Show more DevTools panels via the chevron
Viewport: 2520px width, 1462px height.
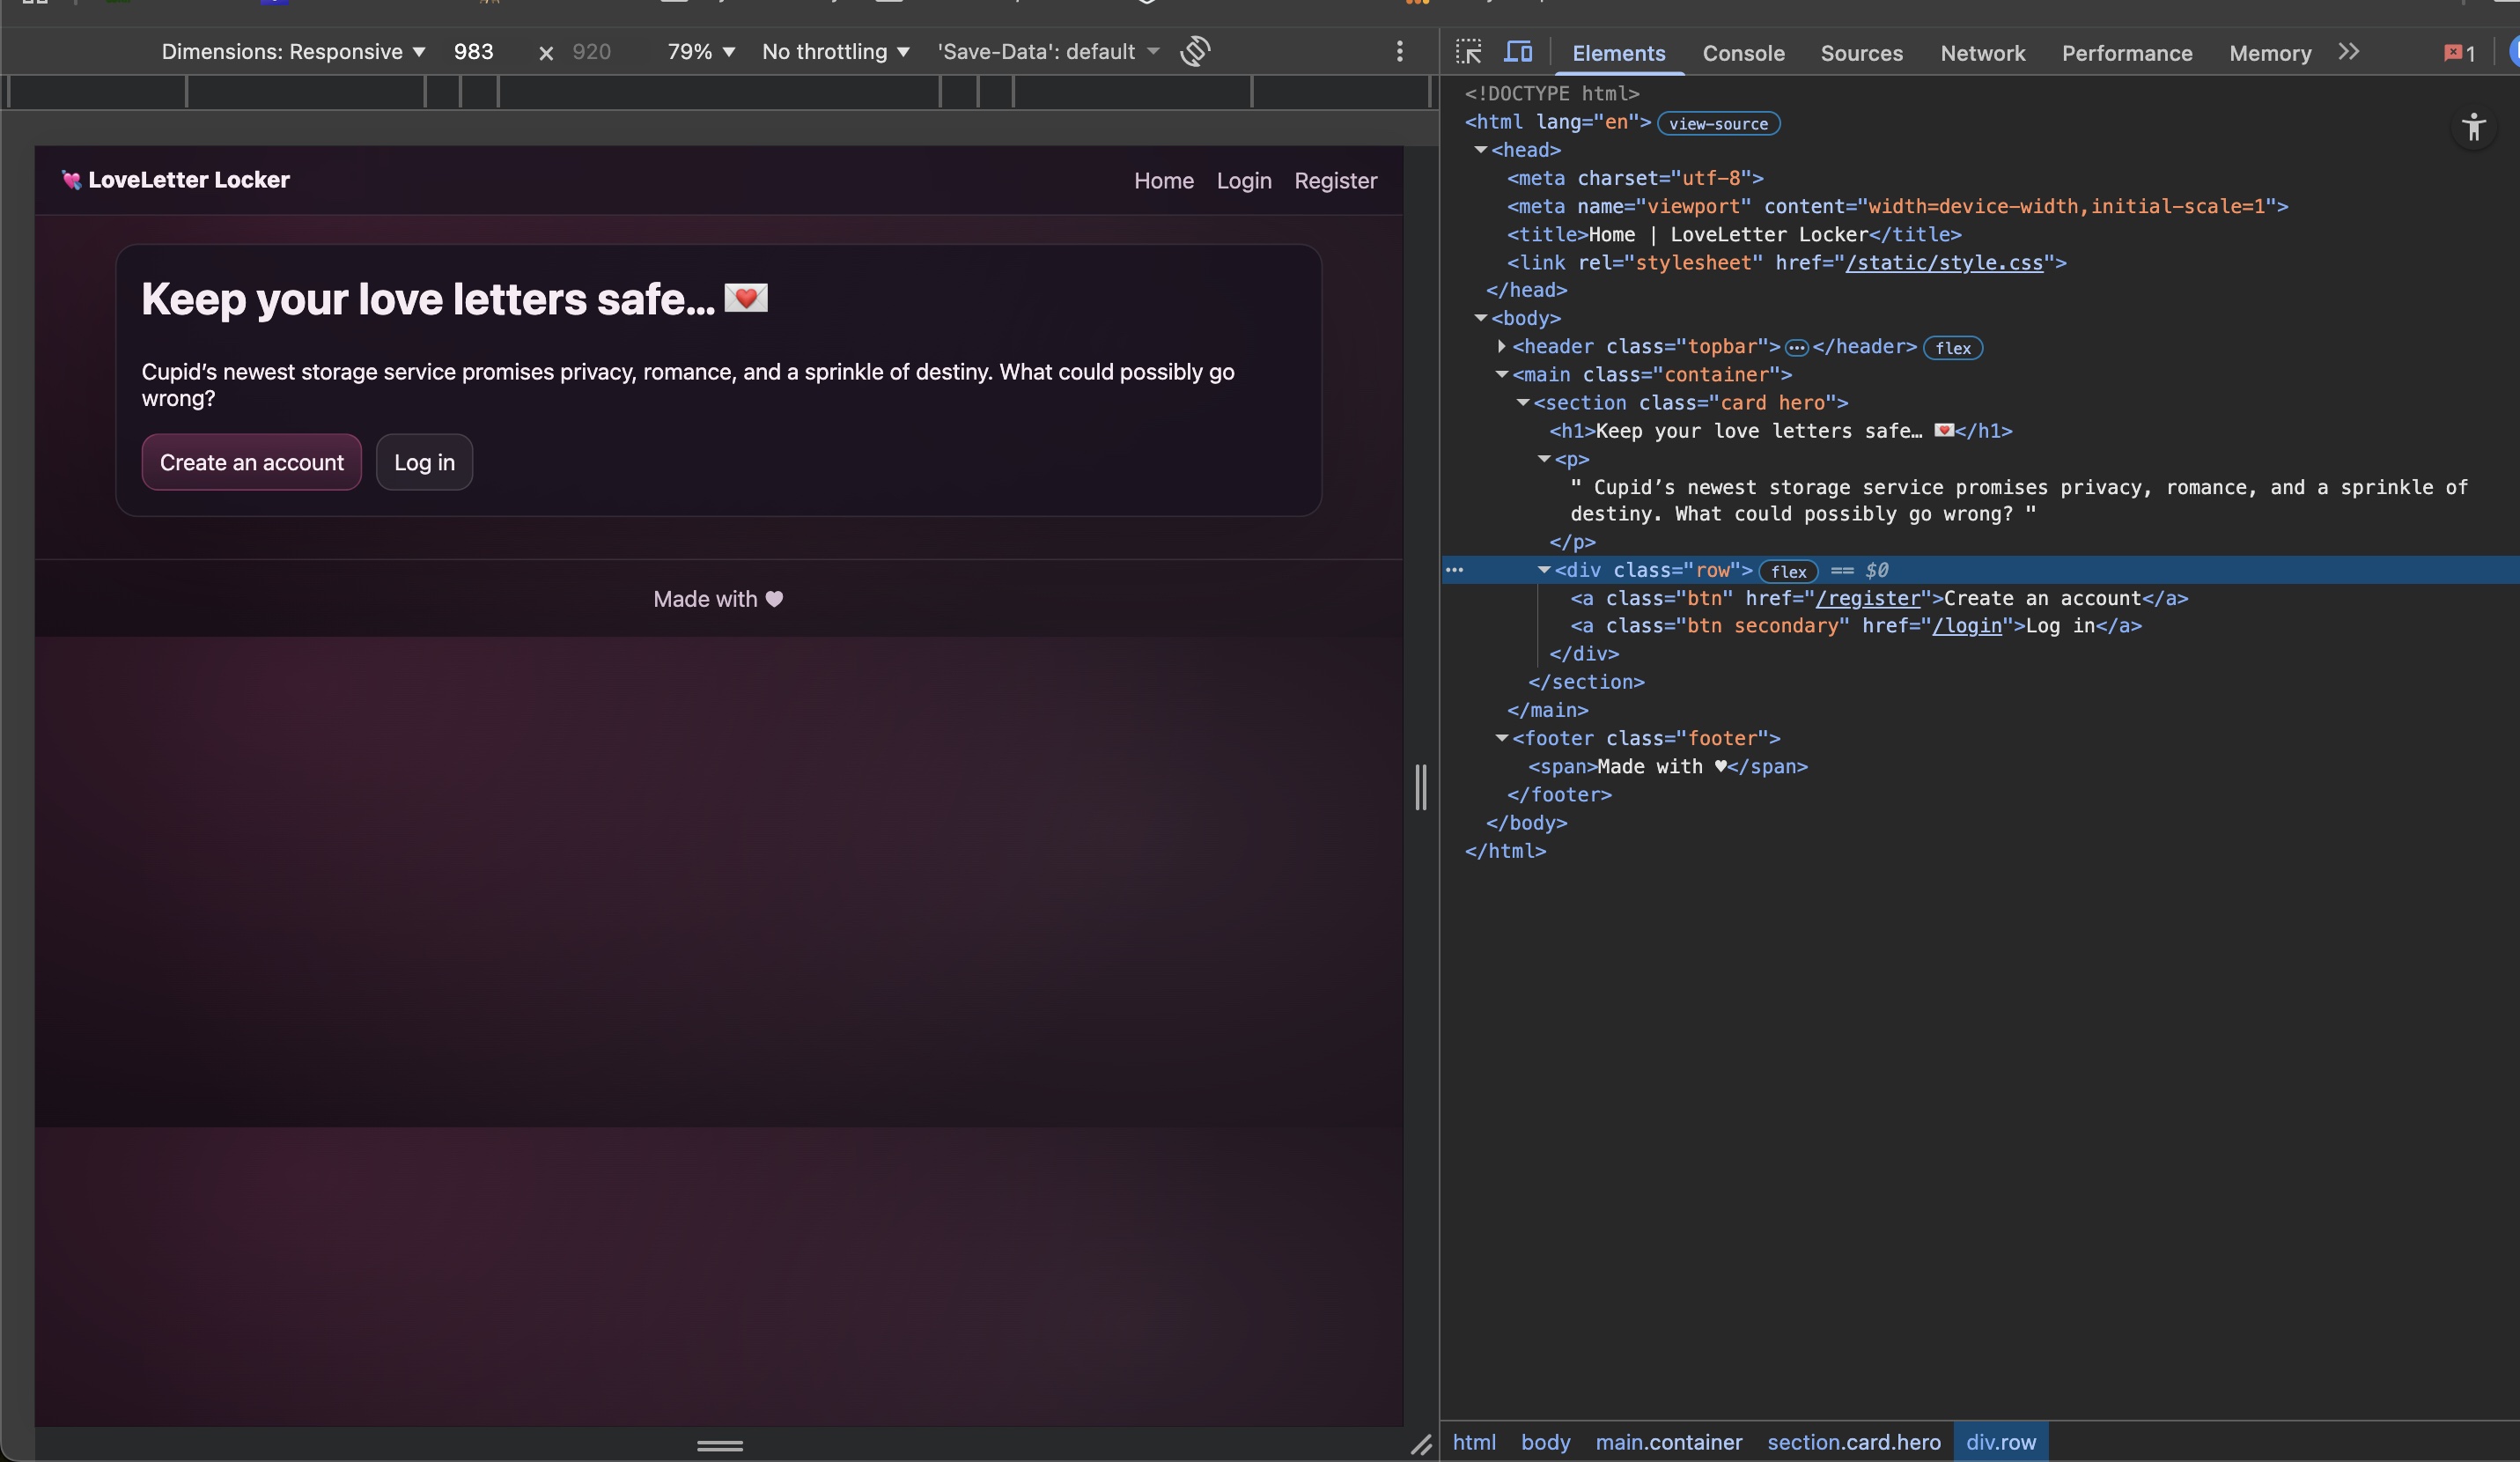[x=2349, y=53]
